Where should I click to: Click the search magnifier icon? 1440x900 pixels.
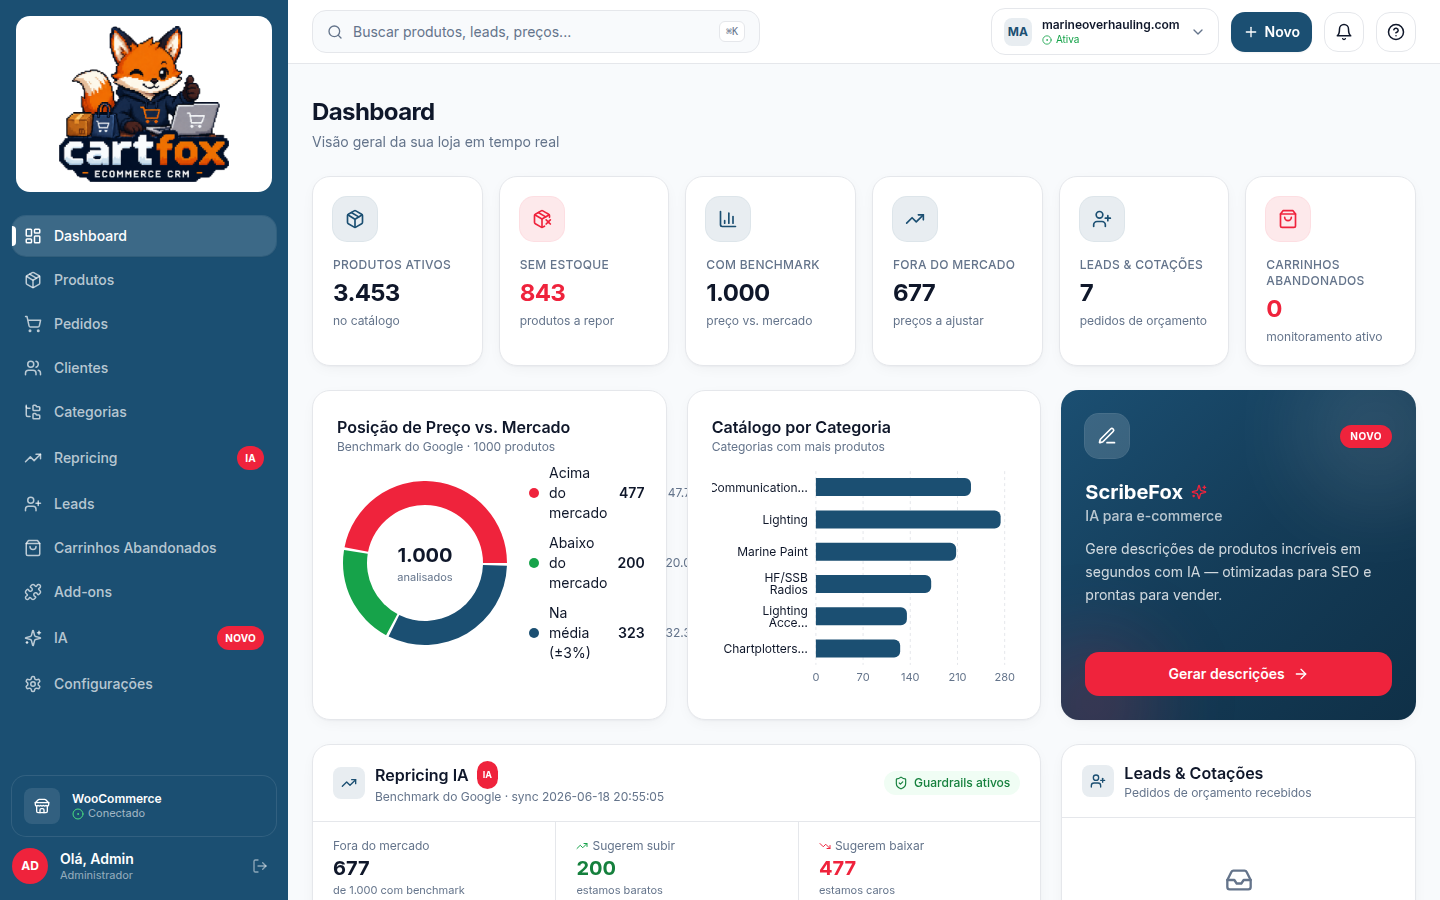click(335, 32)
